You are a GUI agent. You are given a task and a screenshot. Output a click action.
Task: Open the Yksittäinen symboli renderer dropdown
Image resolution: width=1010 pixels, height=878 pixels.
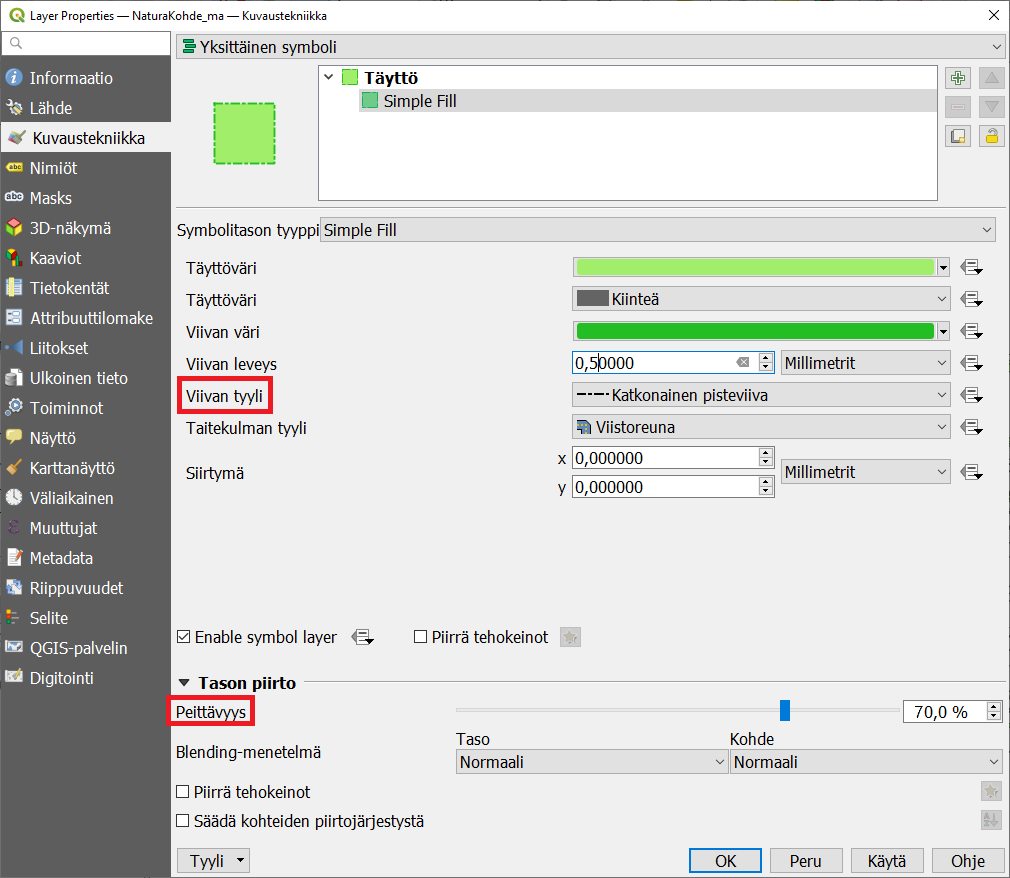click(590, 47)
